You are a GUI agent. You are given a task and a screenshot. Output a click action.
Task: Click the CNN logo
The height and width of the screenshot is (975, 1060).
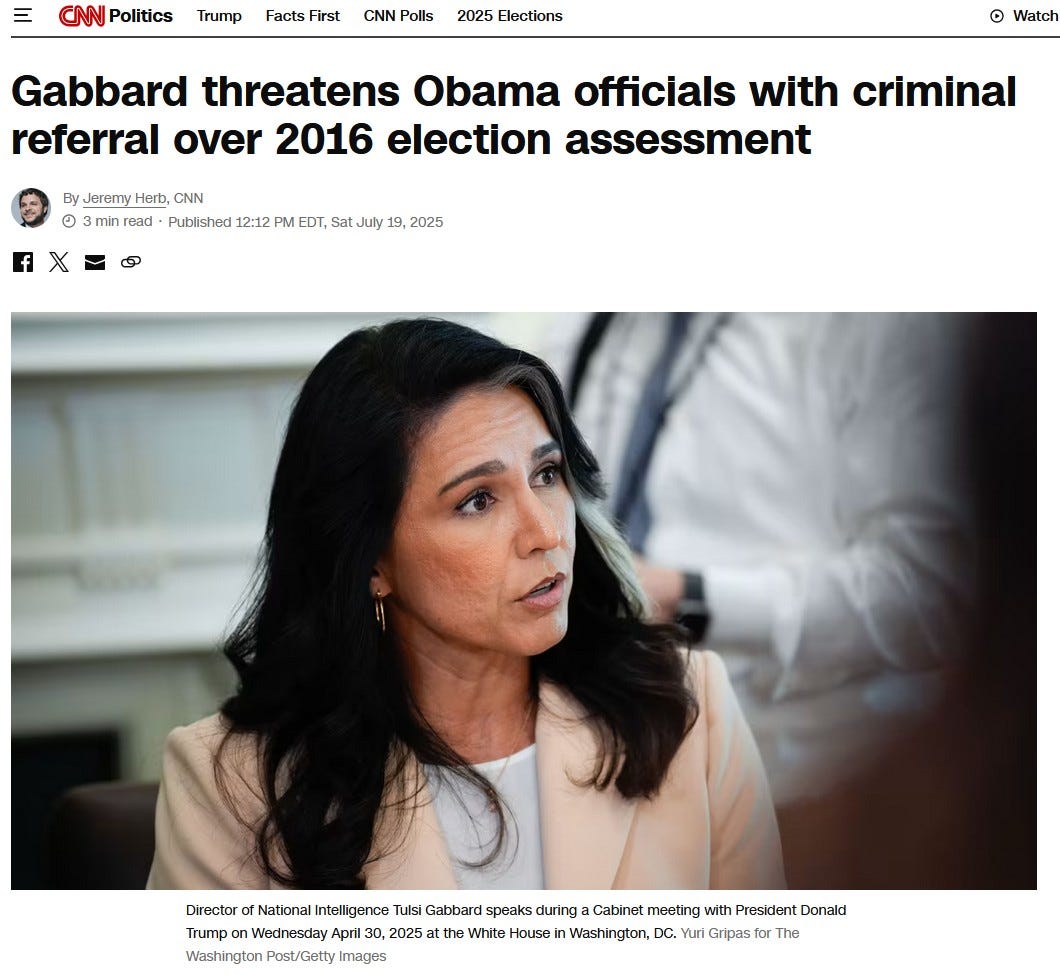(x=81, y=16)
